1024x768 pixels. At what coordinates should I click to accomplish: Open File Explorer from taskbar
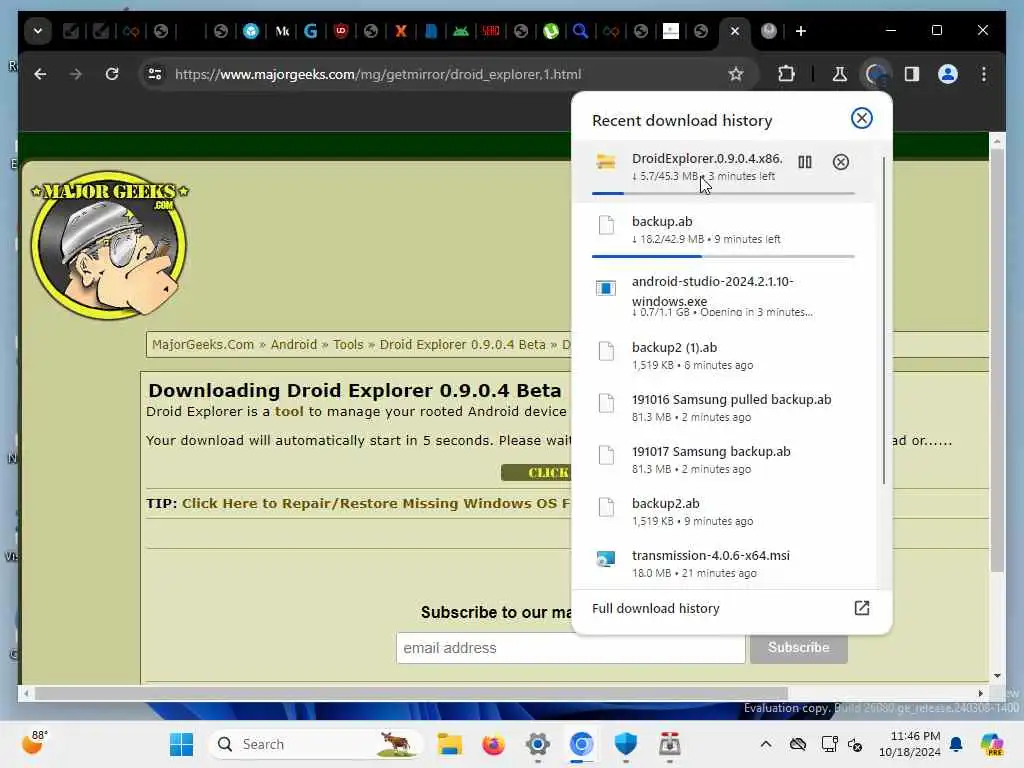point(450,744)
